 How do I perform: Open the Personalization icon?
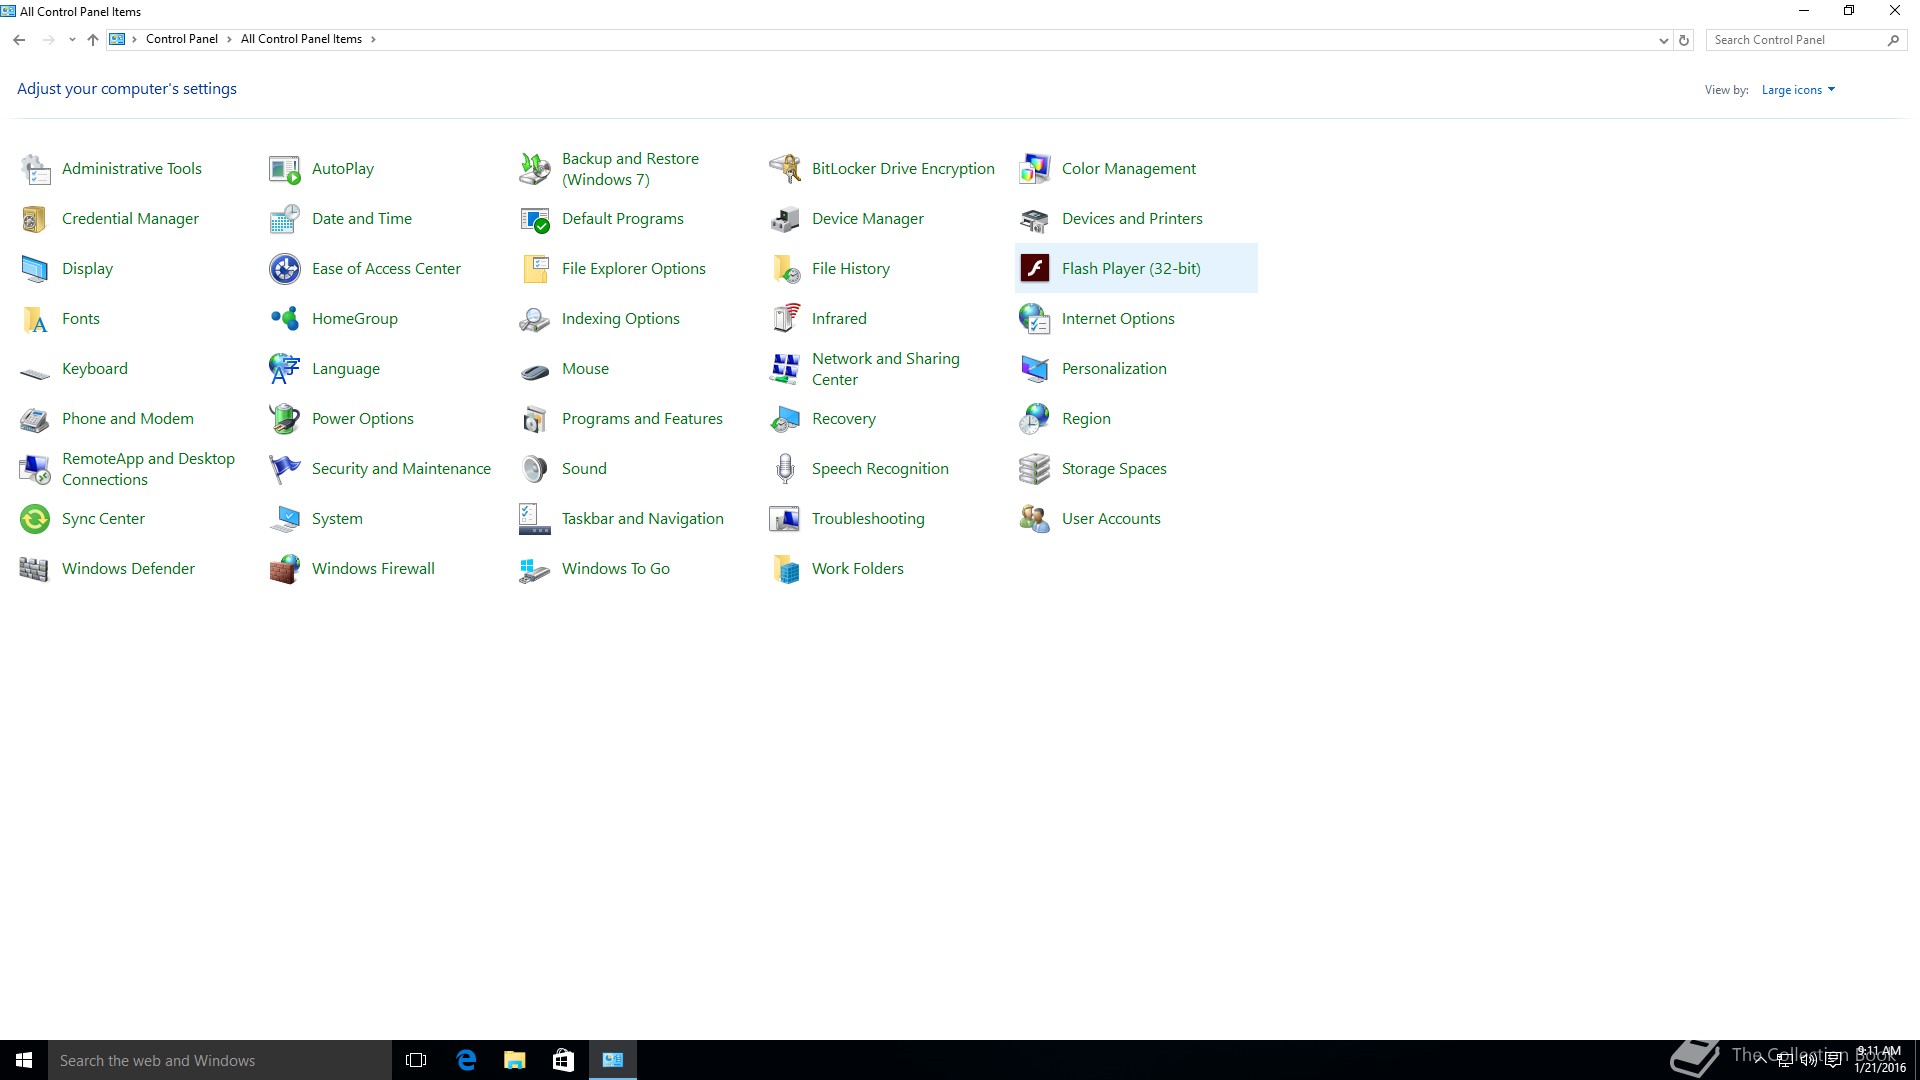(1035, 369)
